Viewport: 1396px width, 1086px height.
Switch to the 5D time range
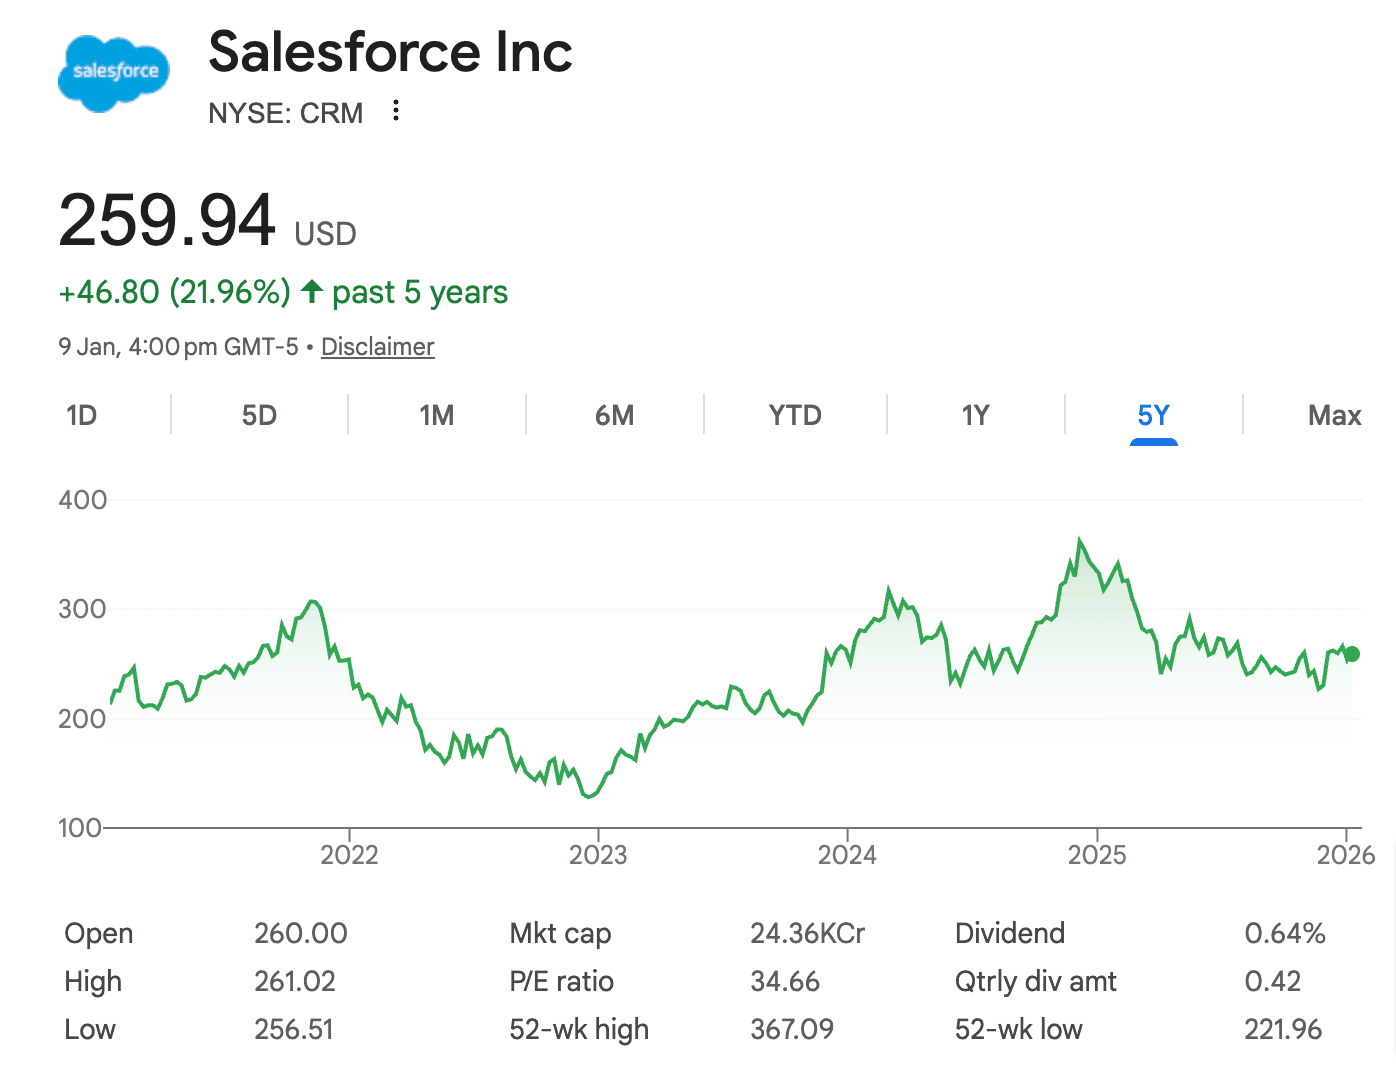pyautogui.click(x=259, y=415)
